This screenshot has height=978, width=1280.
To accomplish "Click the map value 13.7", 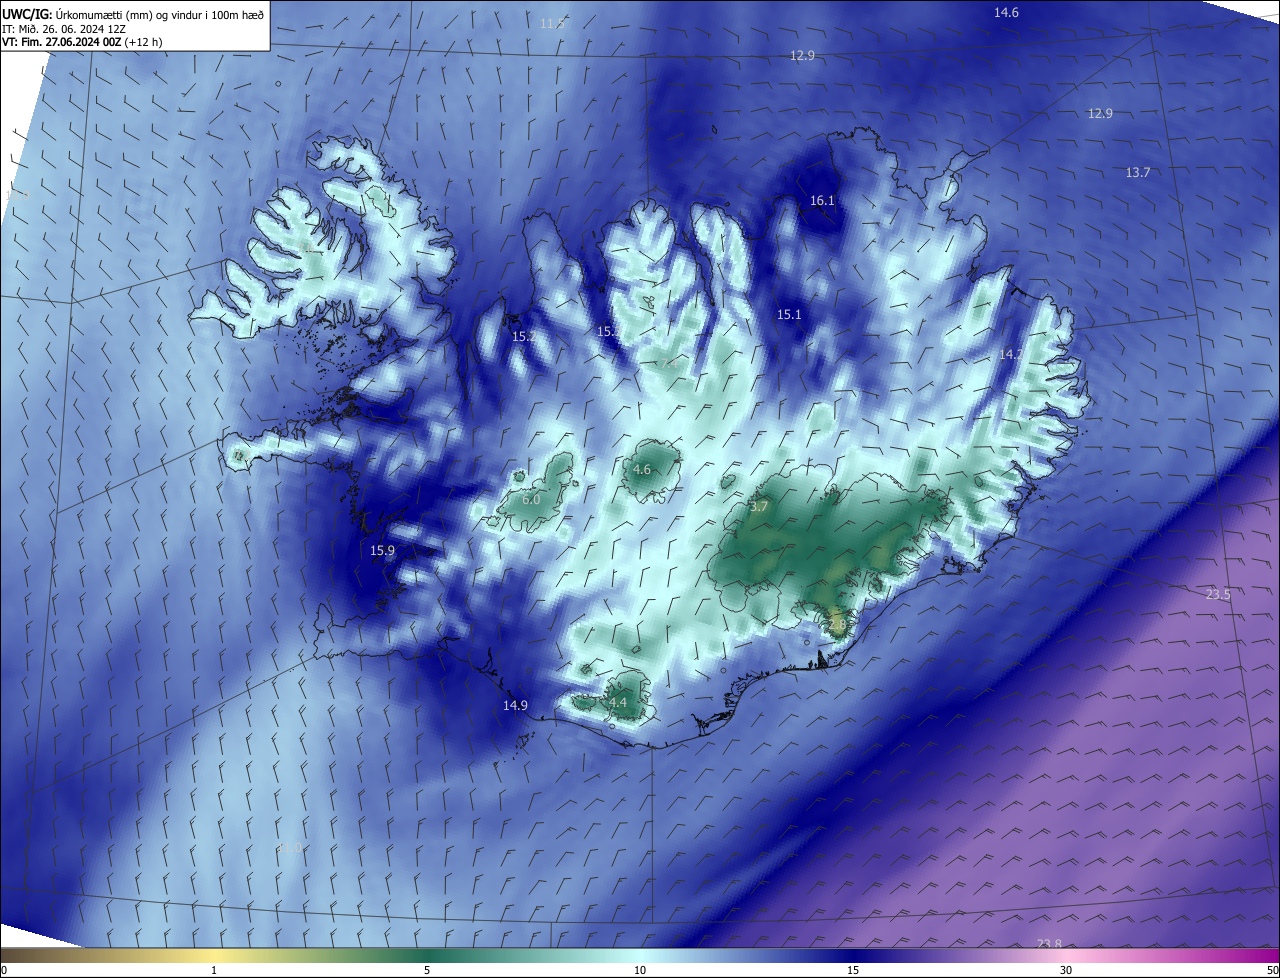I will pos(1138,173).
